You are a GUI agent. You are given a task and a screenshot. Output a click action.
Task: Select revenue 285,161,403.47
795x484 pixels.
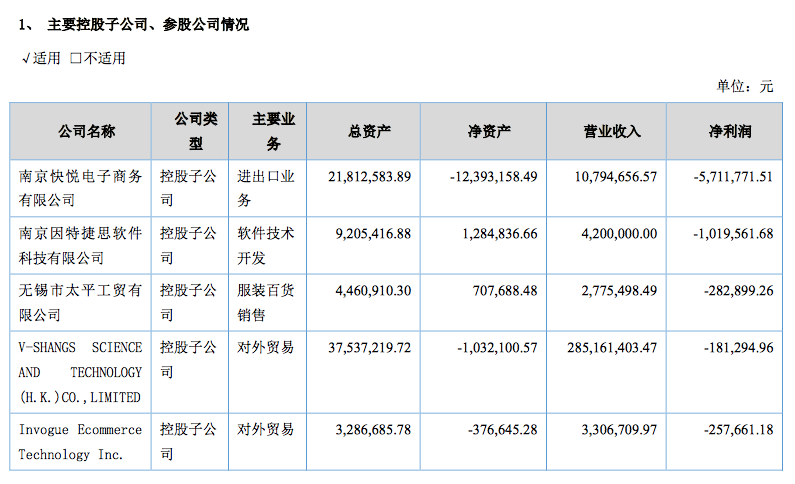click(x=612, y=348)
